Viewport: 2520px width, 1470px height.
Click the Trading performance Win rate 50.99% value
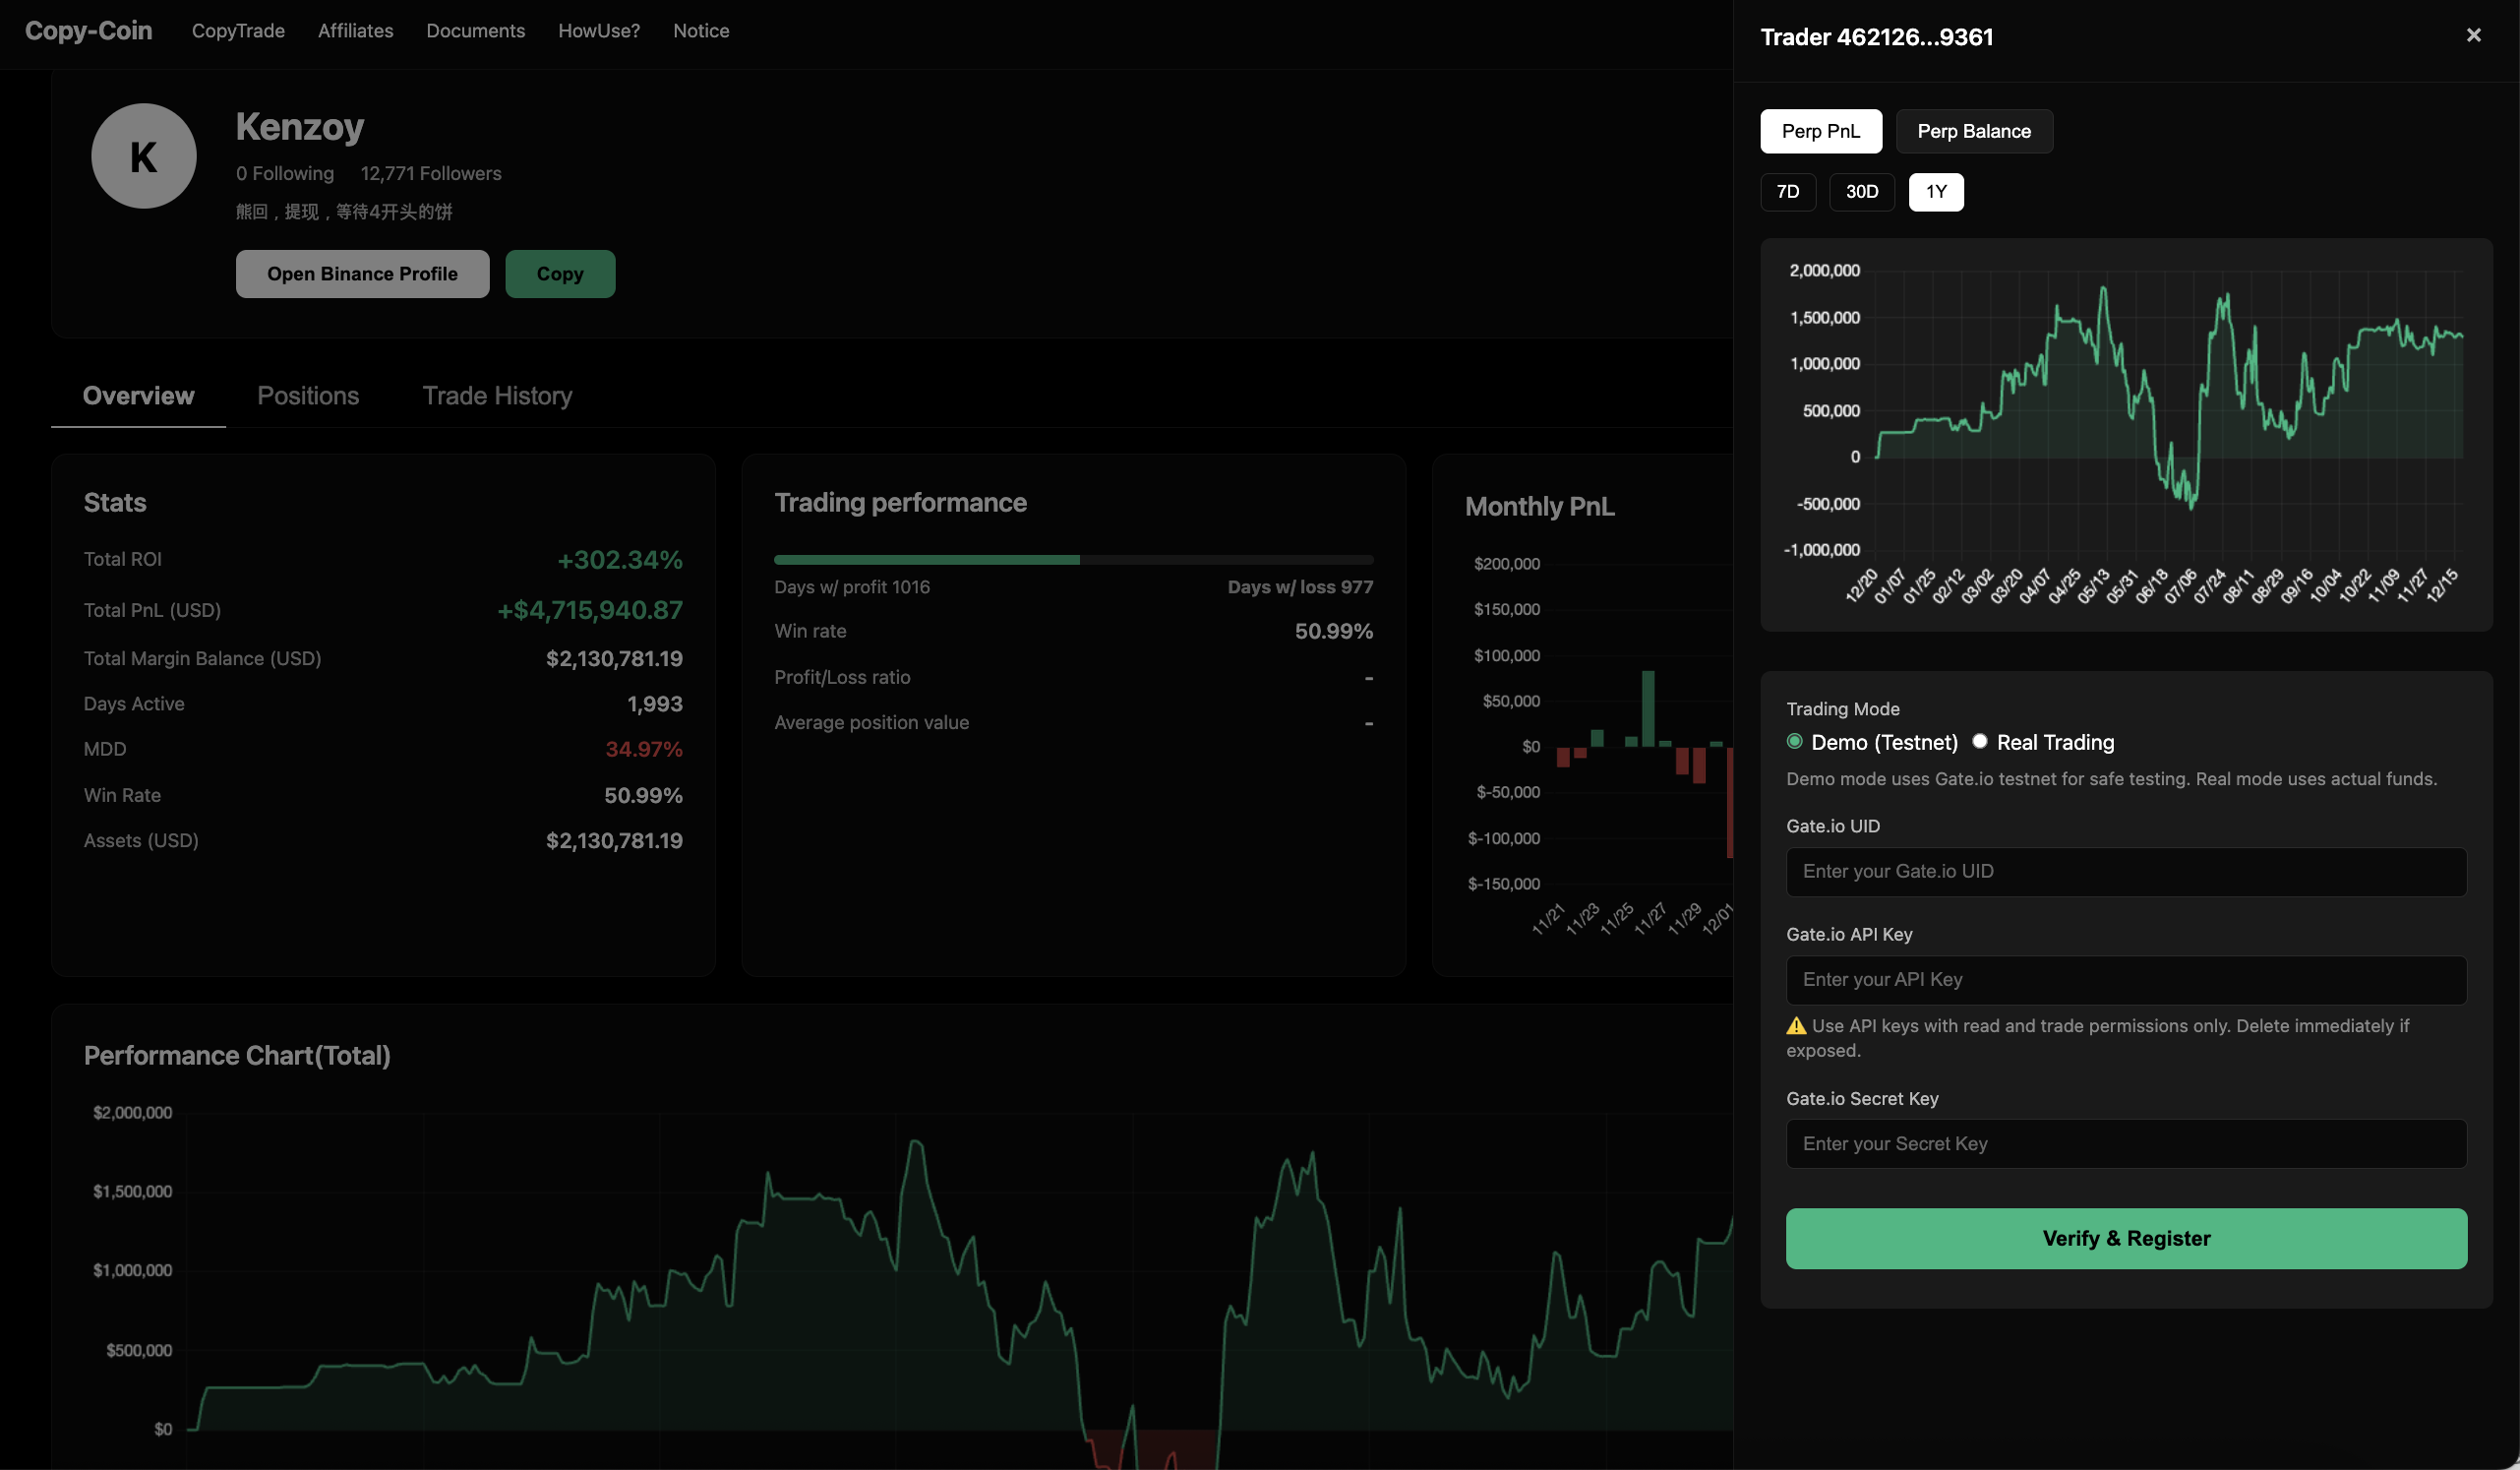click(1333, 631)
